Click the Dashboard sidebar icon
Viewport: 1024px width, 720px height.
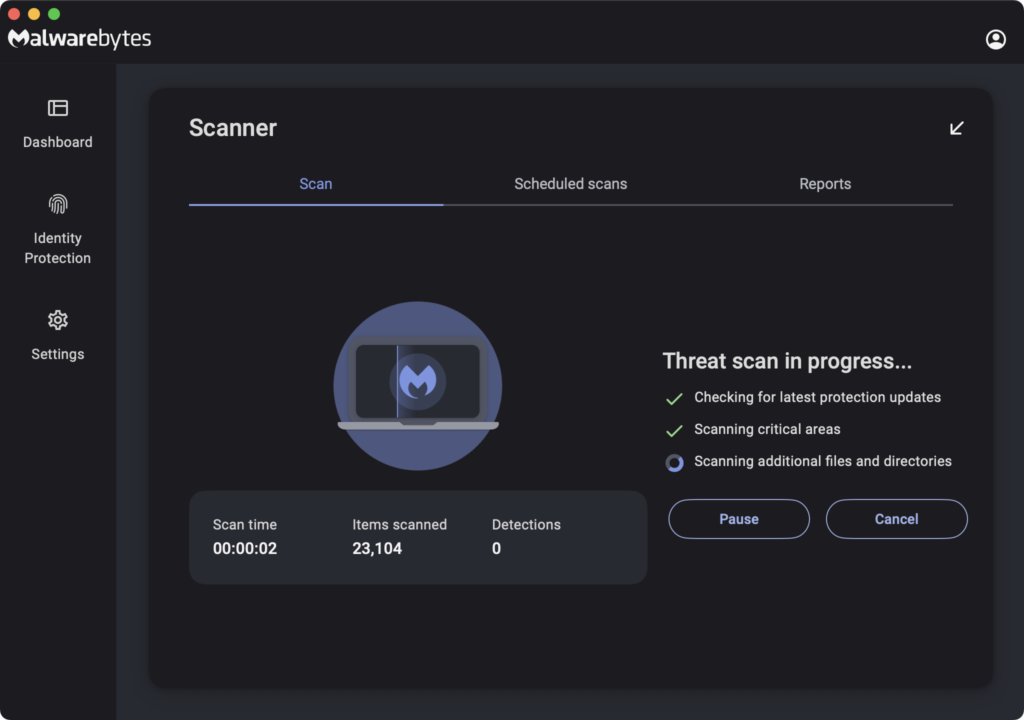[x=58, y=108]
